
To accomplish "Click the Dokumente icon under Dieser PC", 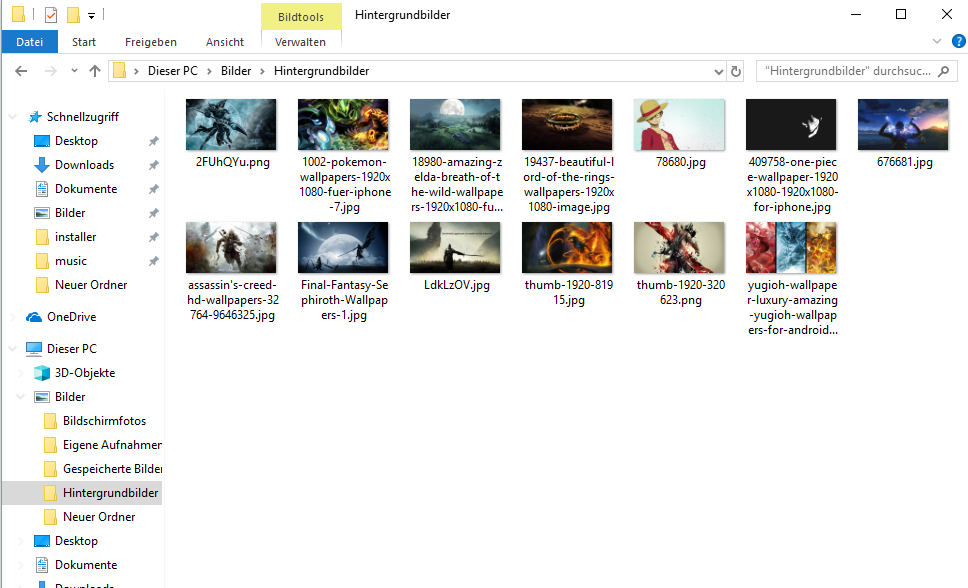I will 42,565.
